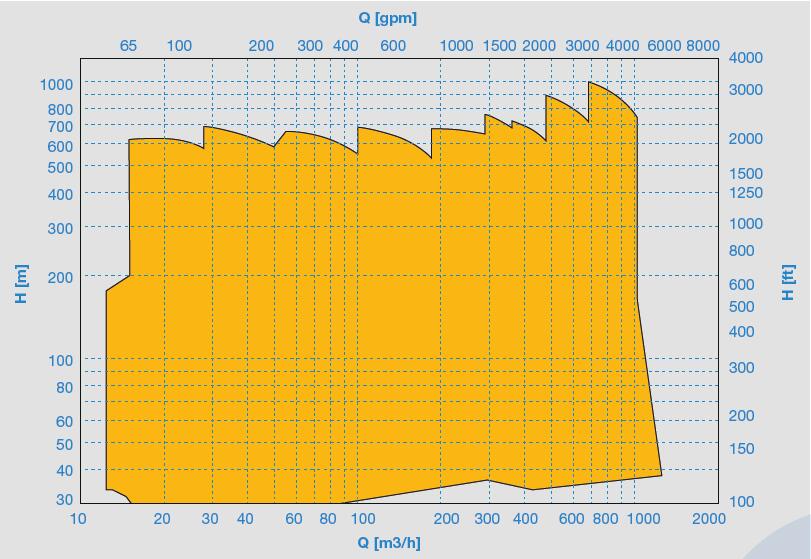Click 1500 on the top gpm axis
The width and height of the screenshot is (811, 559).
(x=500, y=46)
